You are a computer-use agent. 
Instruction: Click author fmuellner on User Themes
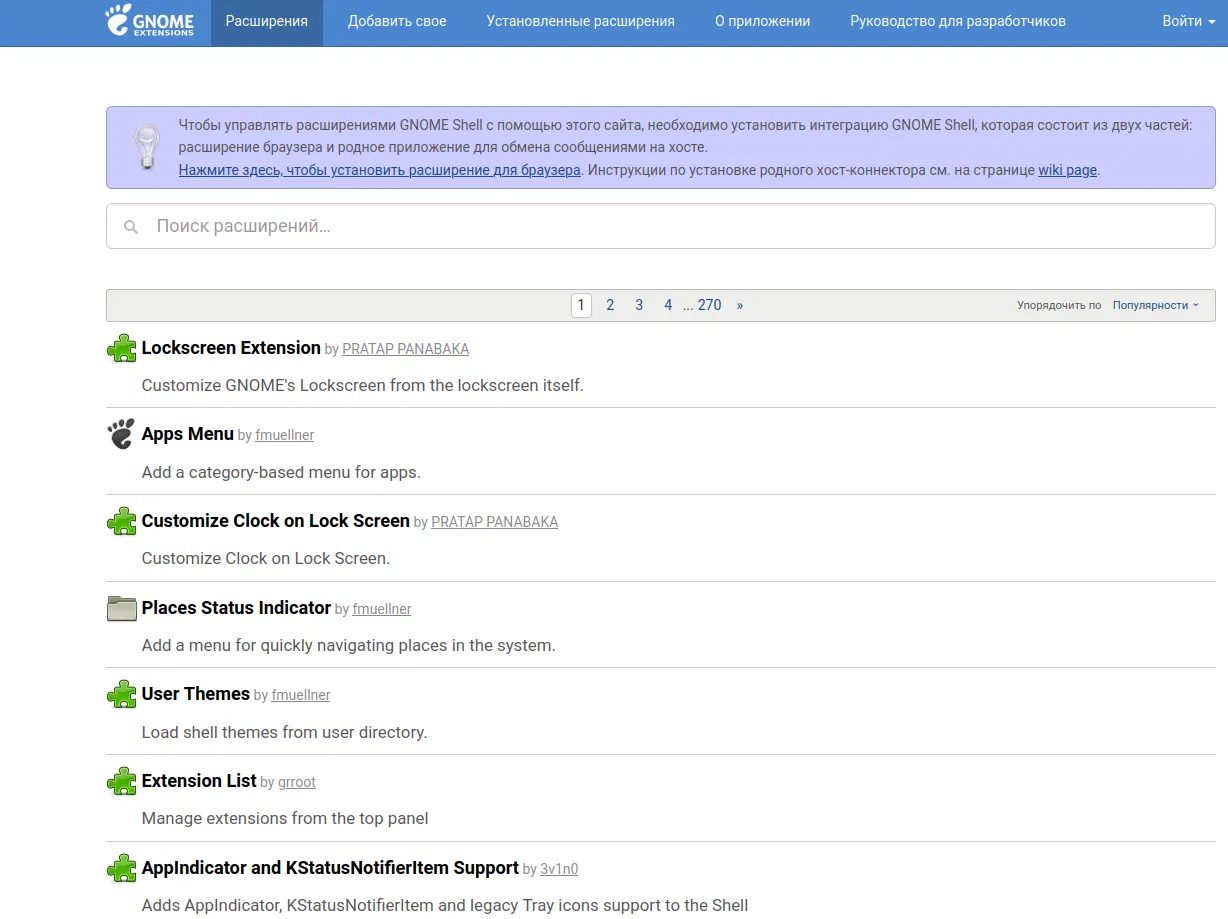point(300,695)
